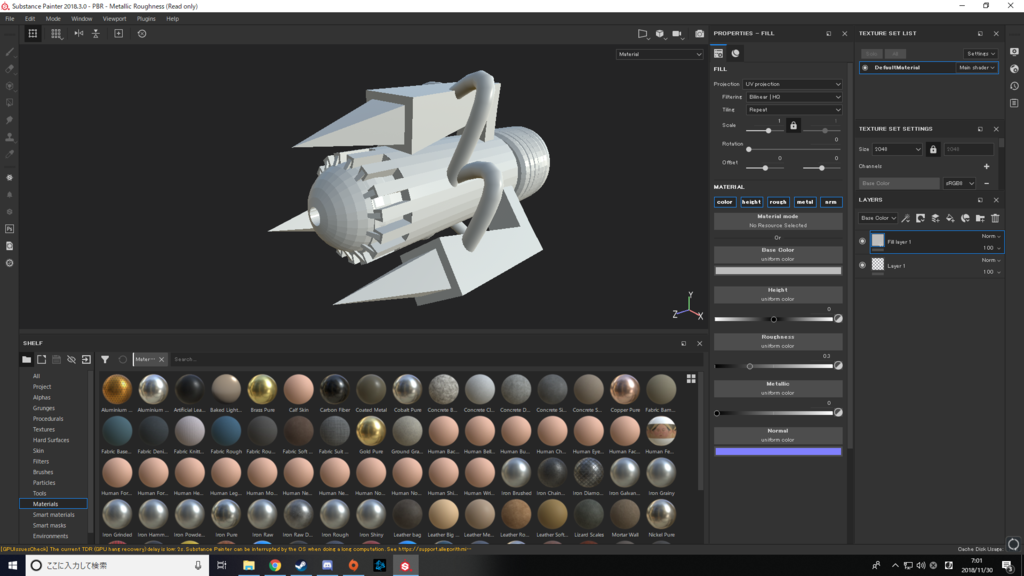Viewport: 1024px width, 576px height.
Task: Toggle the height material channel
Action: click(751, 202)
